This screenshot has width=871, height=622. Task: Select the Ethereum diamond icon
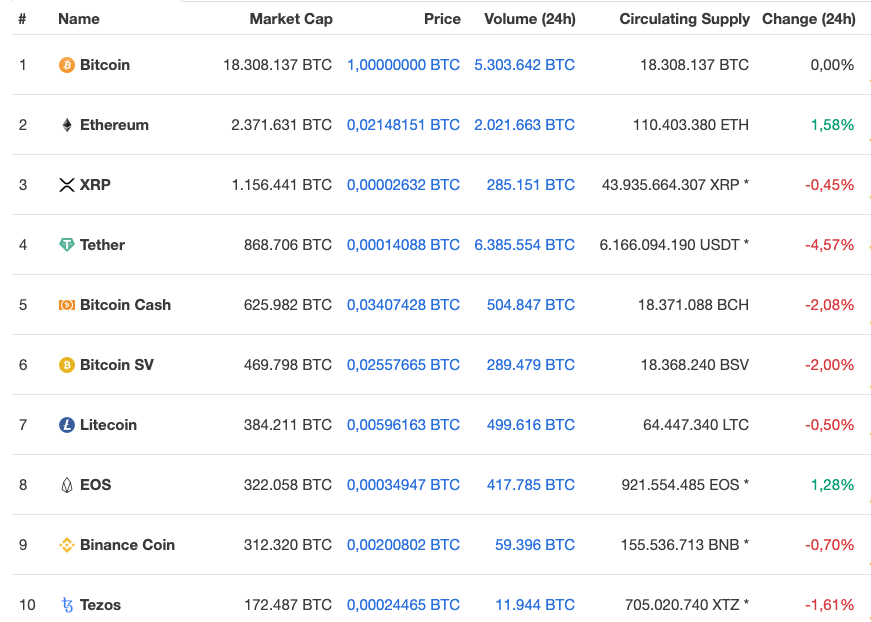point(66,125)
